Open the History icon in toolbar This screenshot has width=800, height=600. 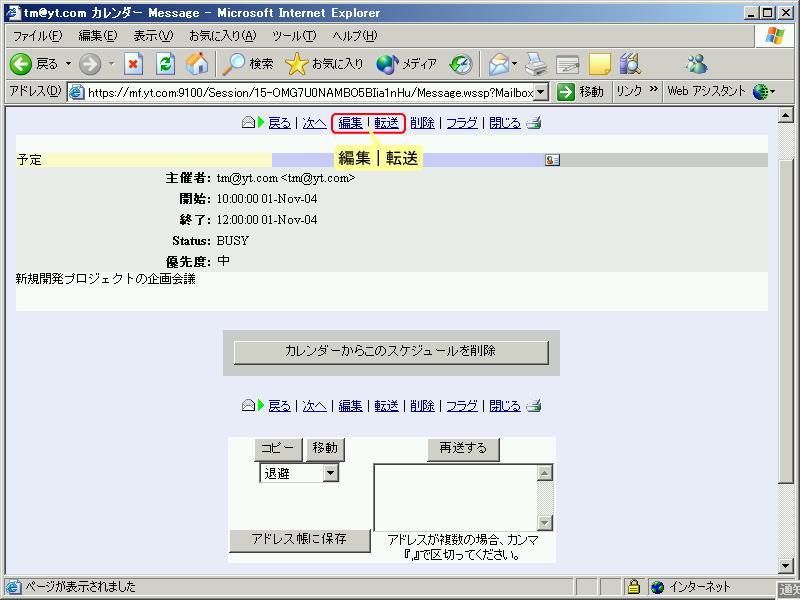[460, 64]
